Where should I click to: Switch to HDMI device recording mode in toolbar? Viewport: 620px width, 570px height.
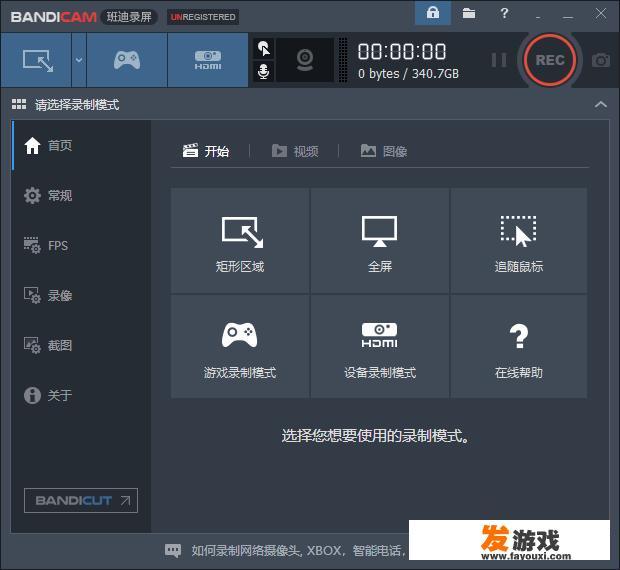point(208,60)
